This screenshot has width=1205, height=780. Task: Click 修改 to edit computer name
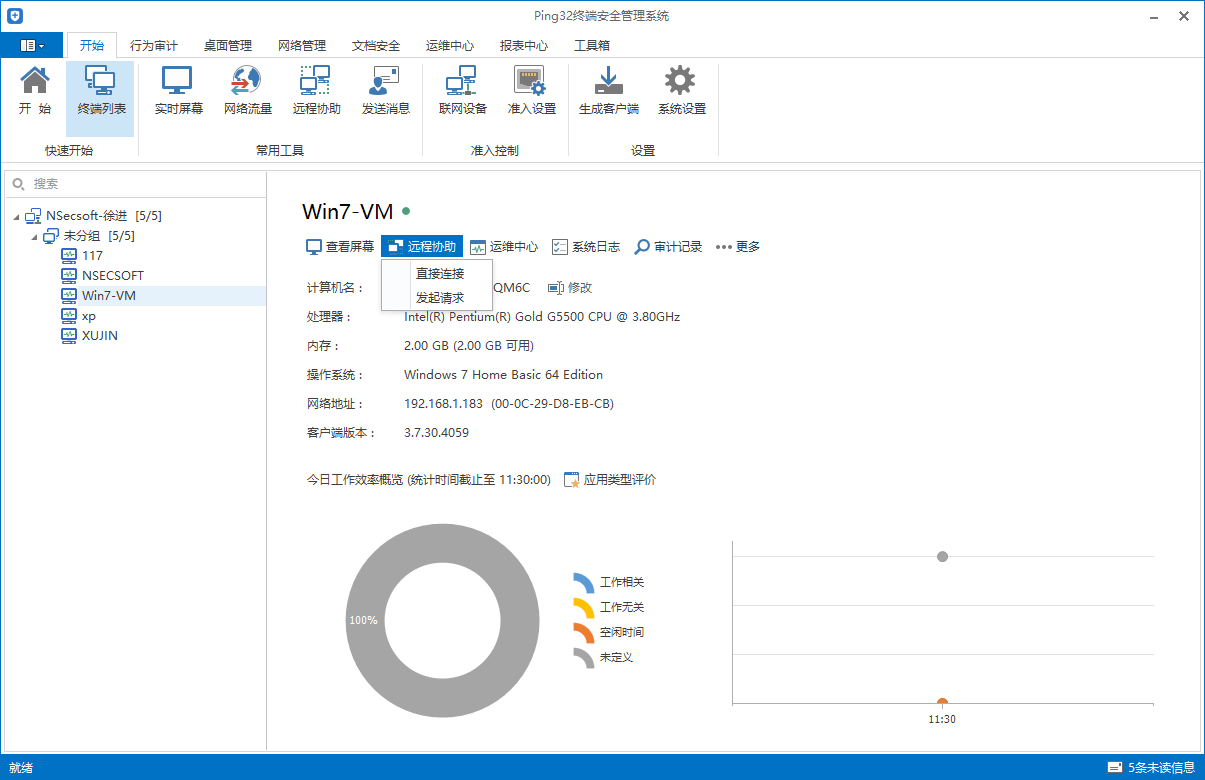[570, 287]
